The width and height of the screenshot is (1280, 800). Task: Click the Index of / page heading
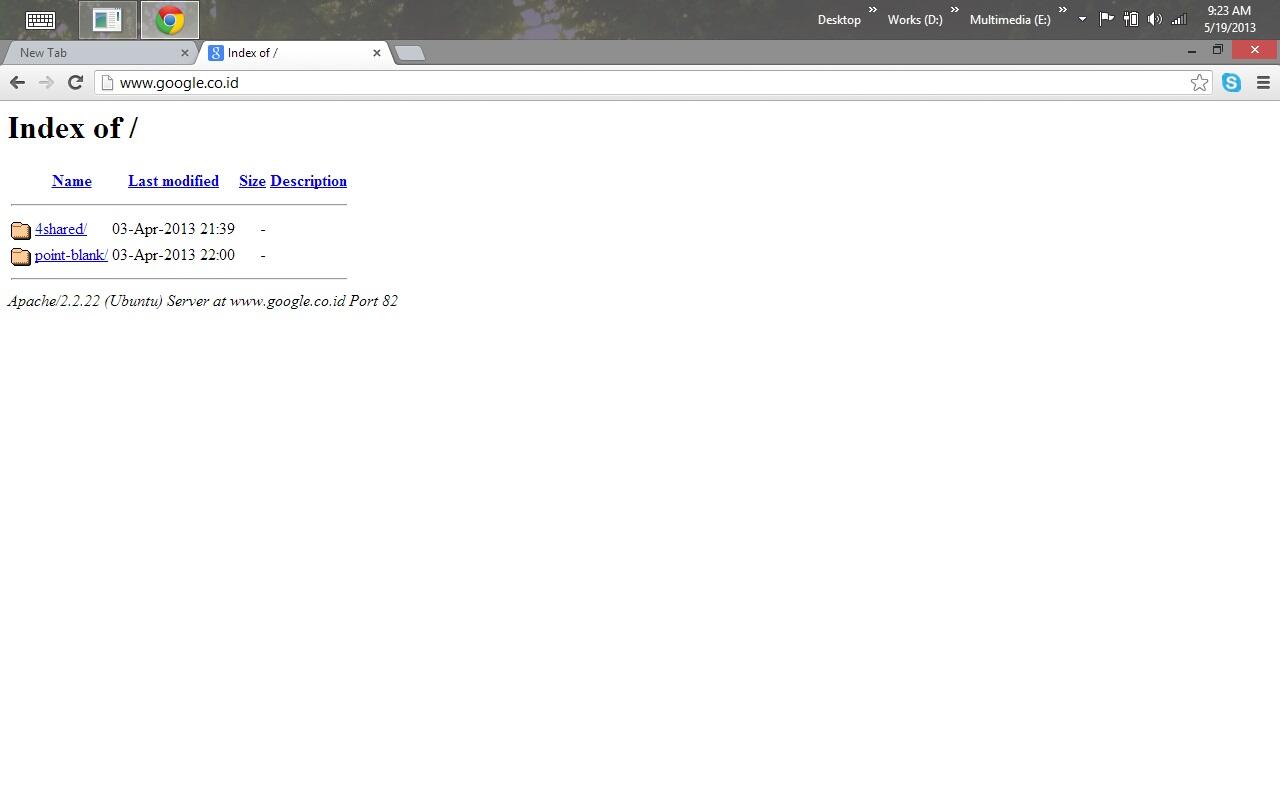(73, 128)
